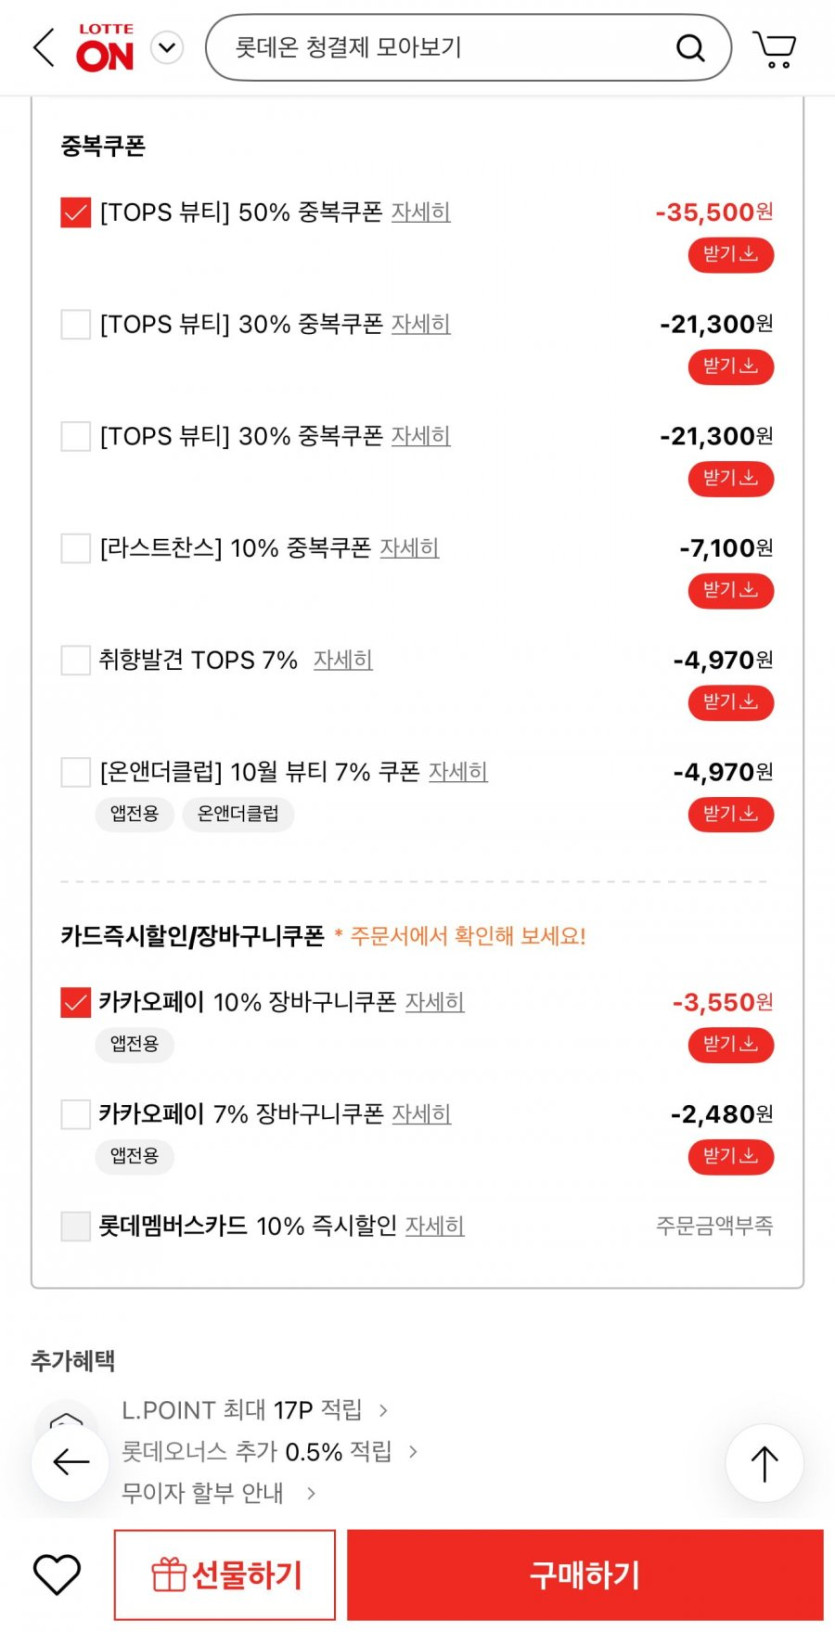Uncheck the TOPS 뷰티 50% 중복쿠폰 checkbox
Viewport: 835px width, 1632px height.
pyautogui.click(x=76, y=212)
